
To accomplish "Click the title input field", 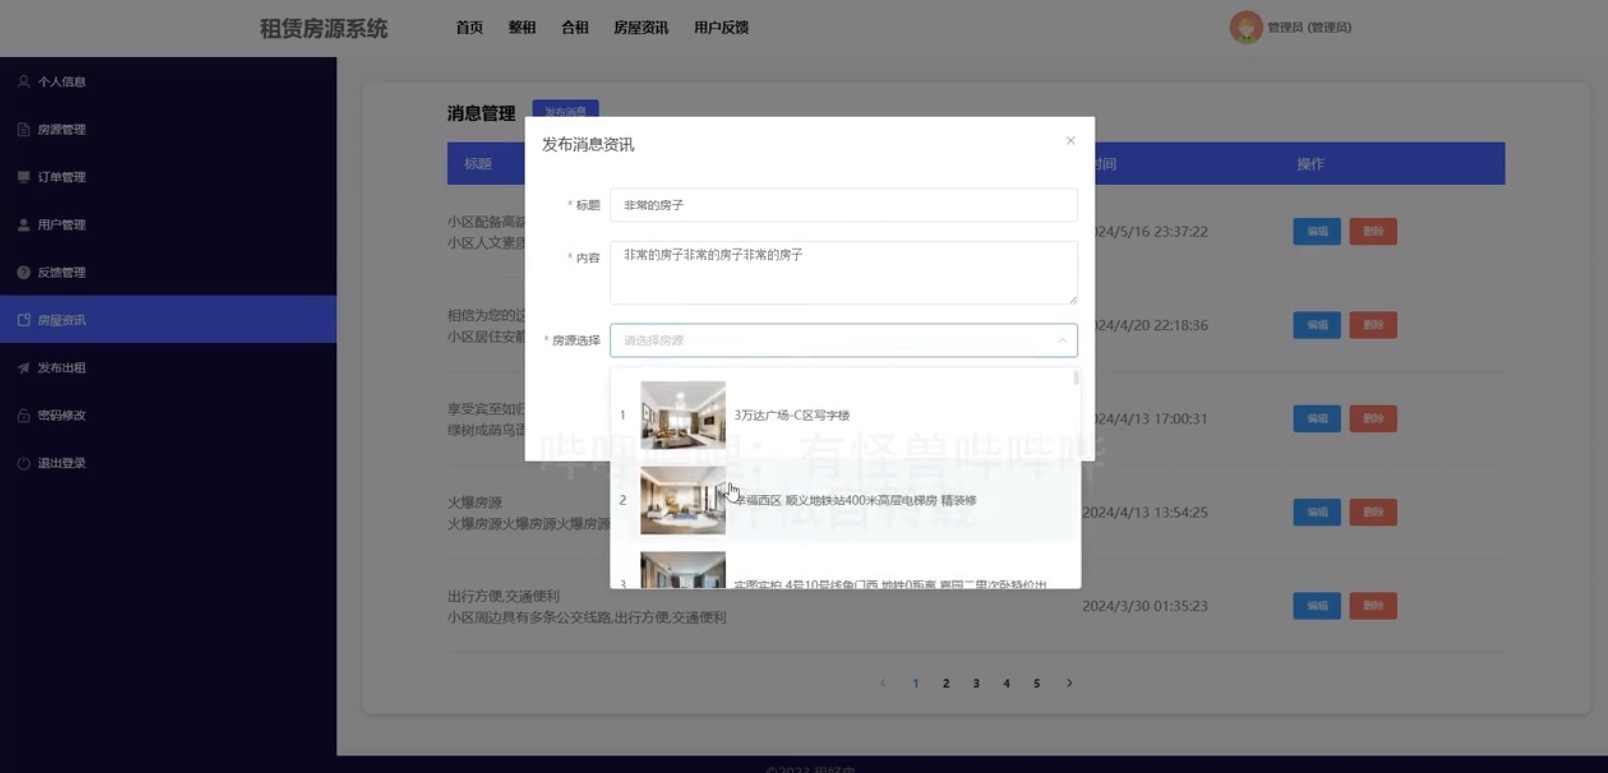I will click(843, 205).
